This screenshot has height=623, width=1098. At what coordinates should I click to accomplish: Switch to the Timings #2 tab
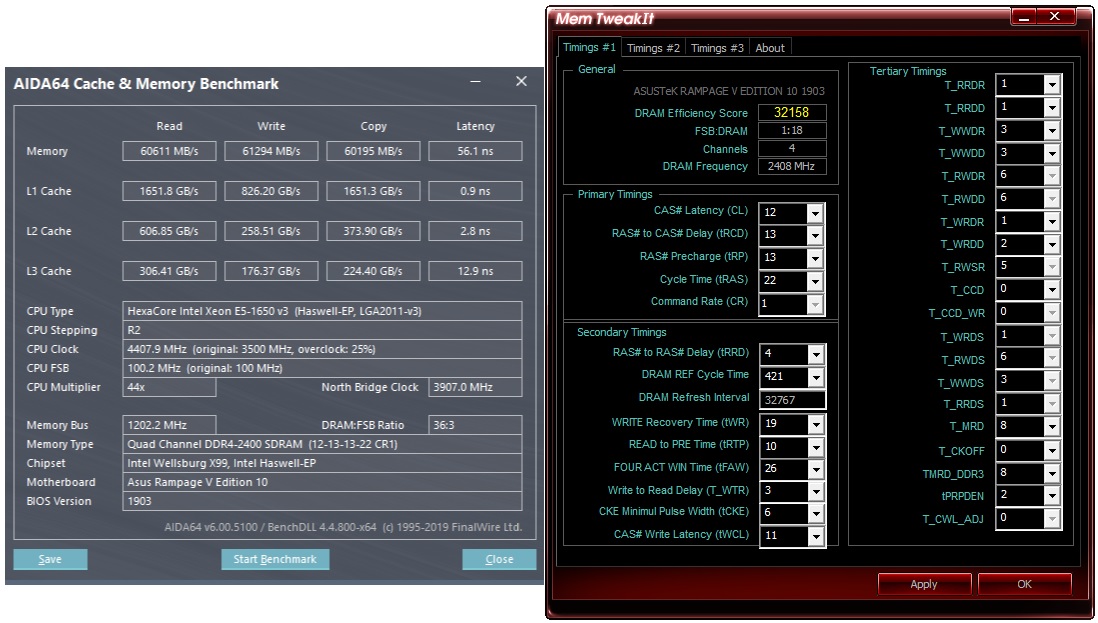tap(653, 48)
